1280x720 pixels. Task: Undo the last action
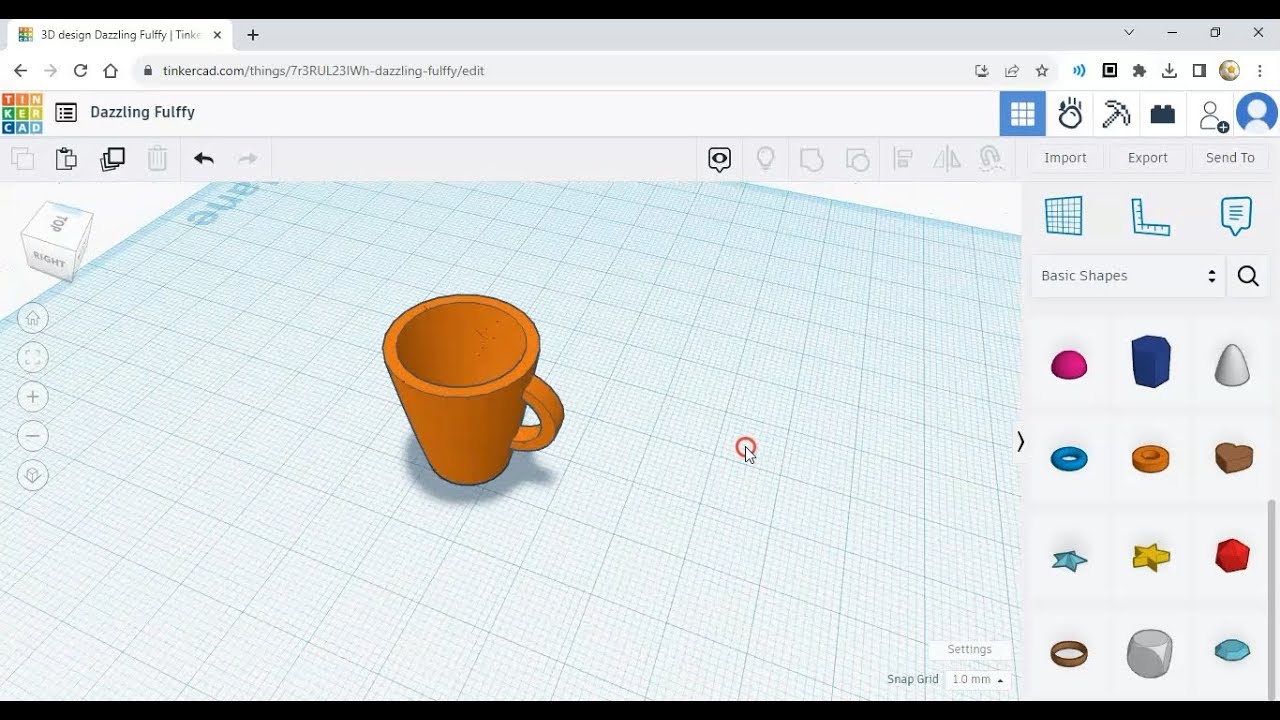(x=204, y=159)
